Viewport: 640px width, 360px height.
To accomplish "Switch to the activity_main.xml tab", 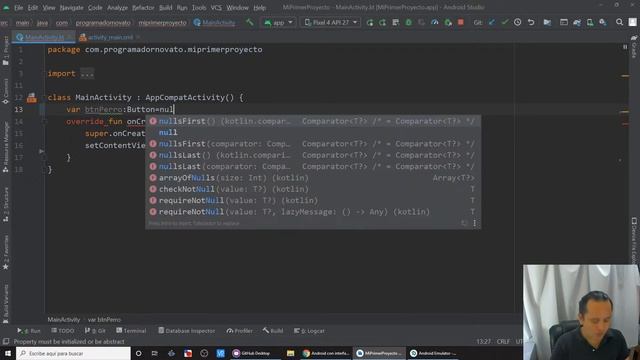I will [x=110, y=37].
